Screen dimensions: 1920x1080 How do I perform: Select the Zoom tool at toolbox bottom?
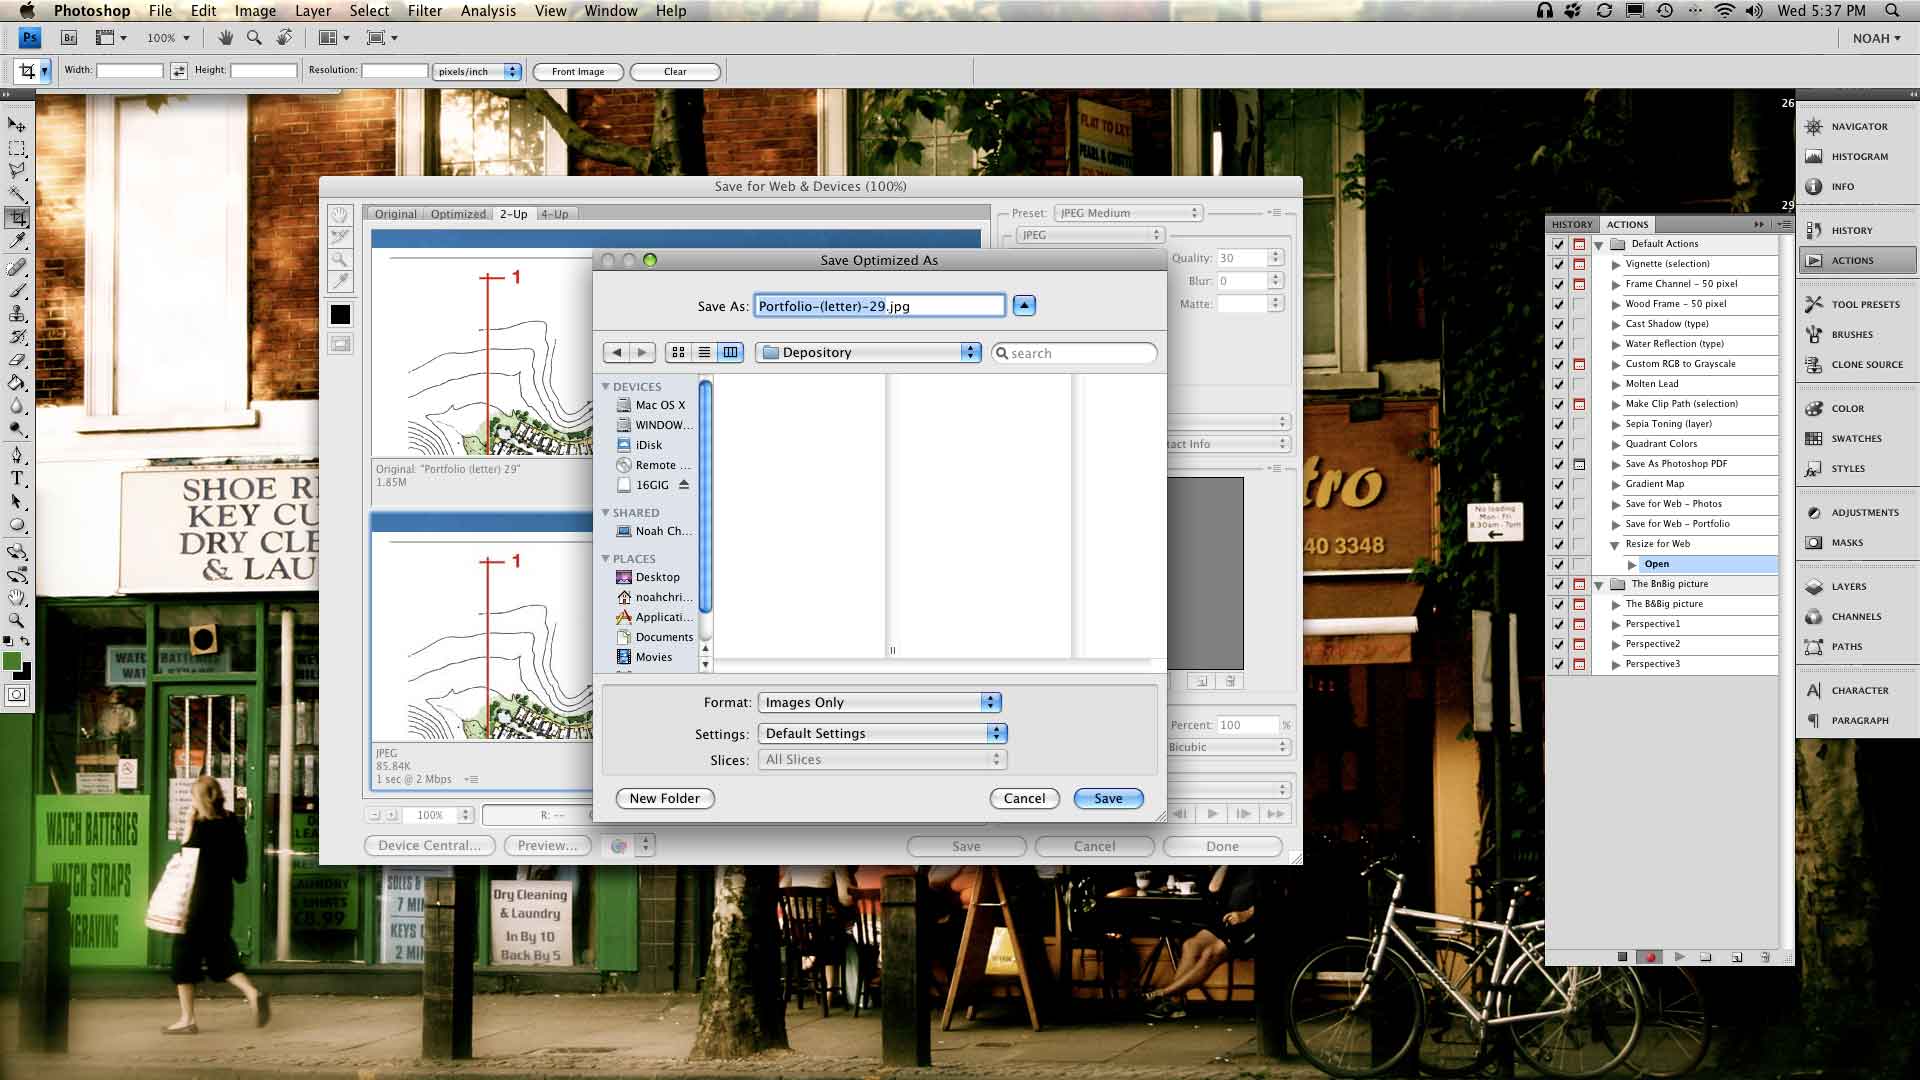coord(17,621)
